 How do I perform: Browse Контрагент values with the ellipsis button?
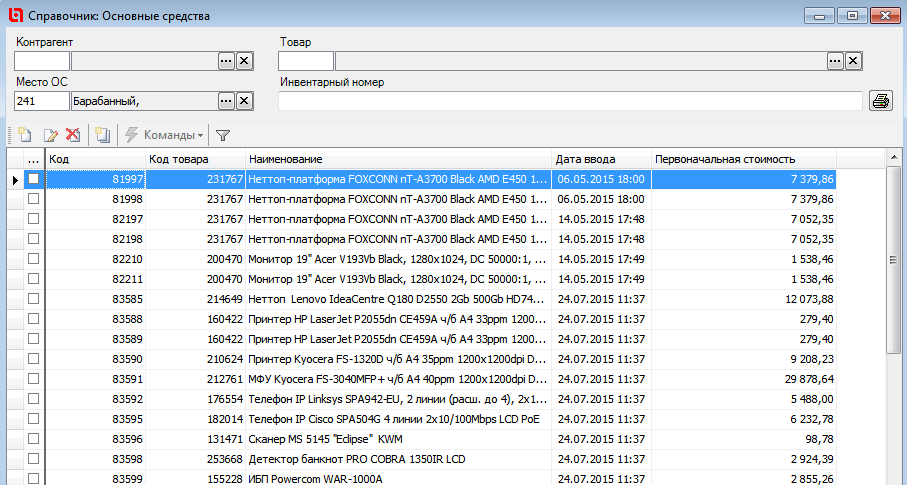226,61
